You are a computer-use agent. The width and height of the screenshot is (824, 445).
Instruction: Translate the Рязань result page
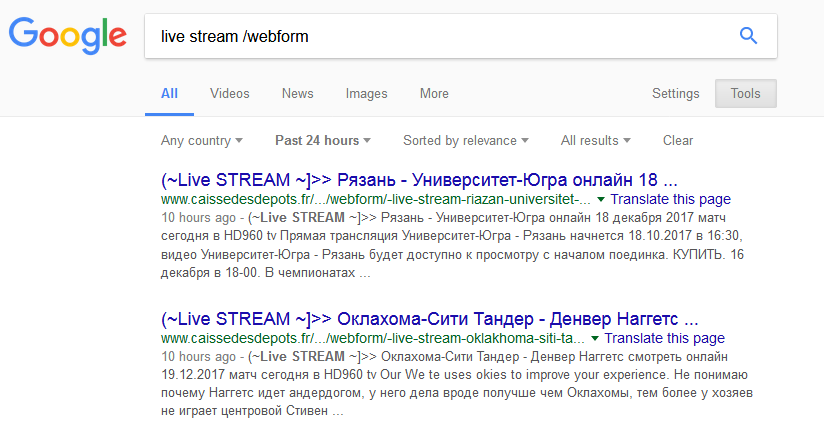point(671,200)
